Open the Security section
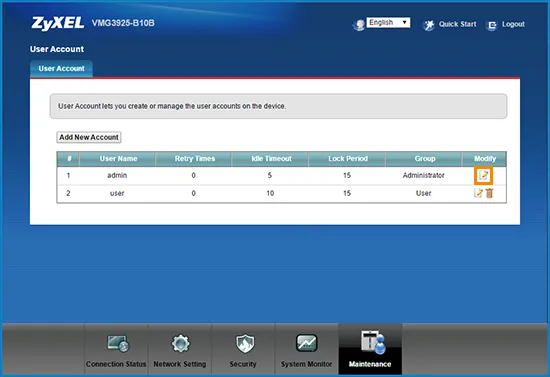Viewport: 550px width, 377px height. (x=243, y=350)
